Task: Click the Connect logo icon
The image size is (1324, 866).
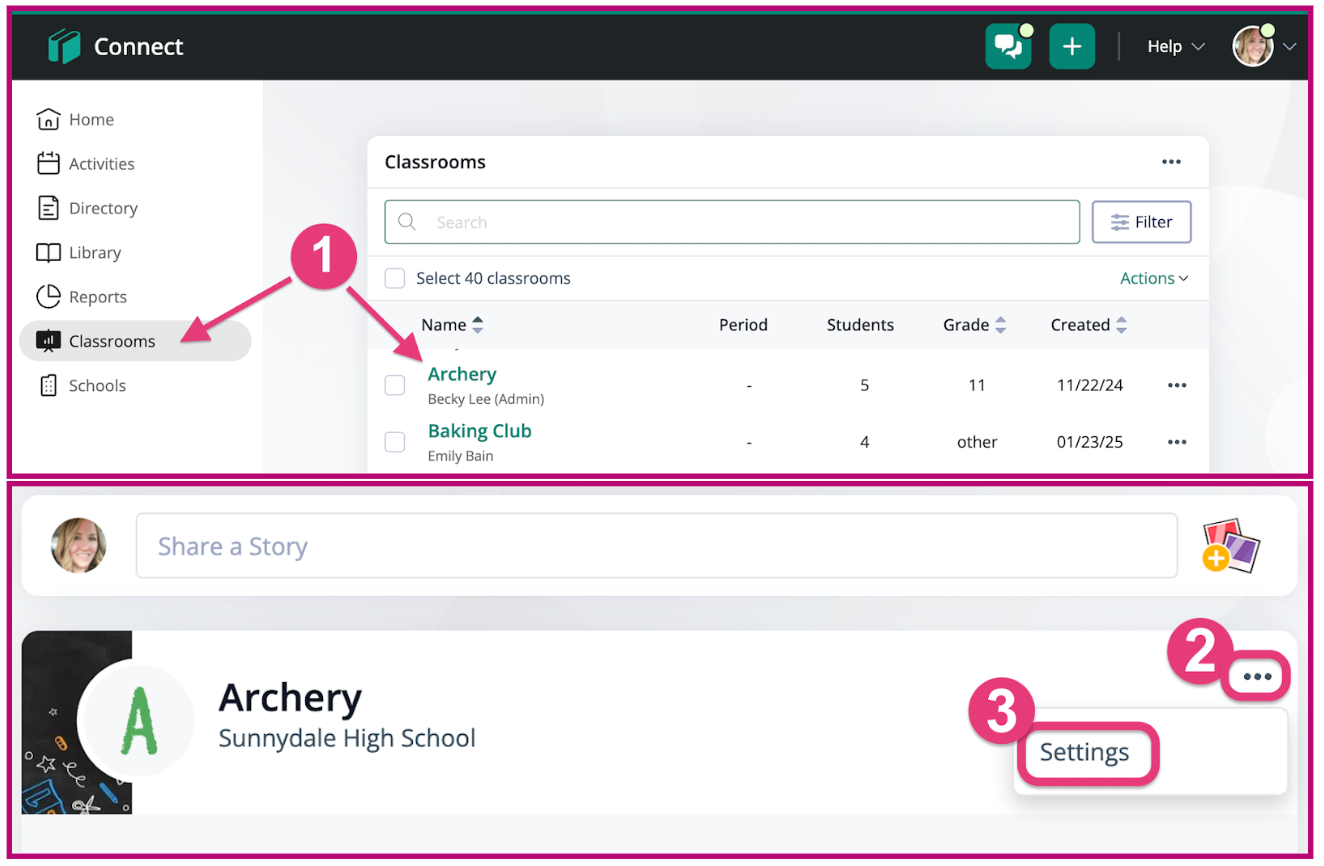Action: point(64,47)
